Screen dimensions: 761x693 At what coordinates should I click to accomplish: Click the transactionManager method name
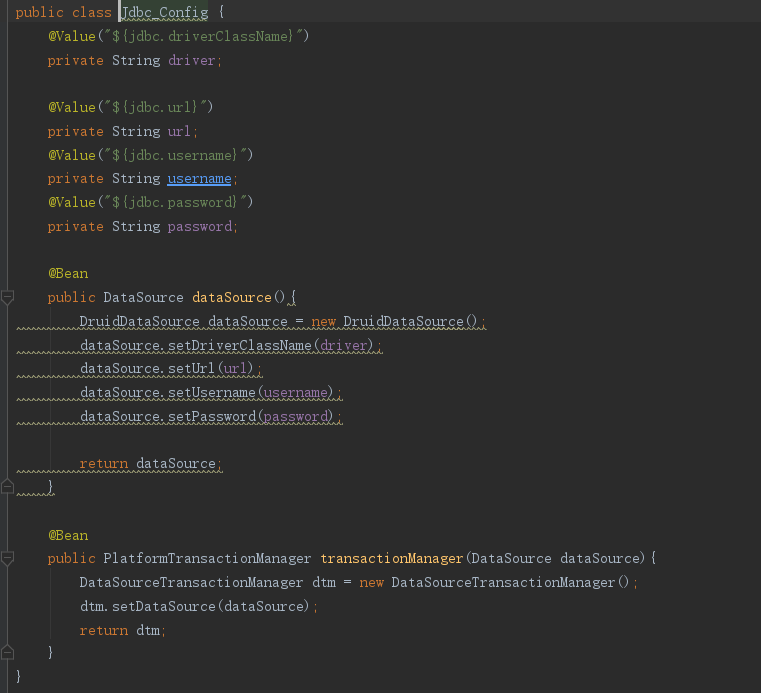pos(391,559)
